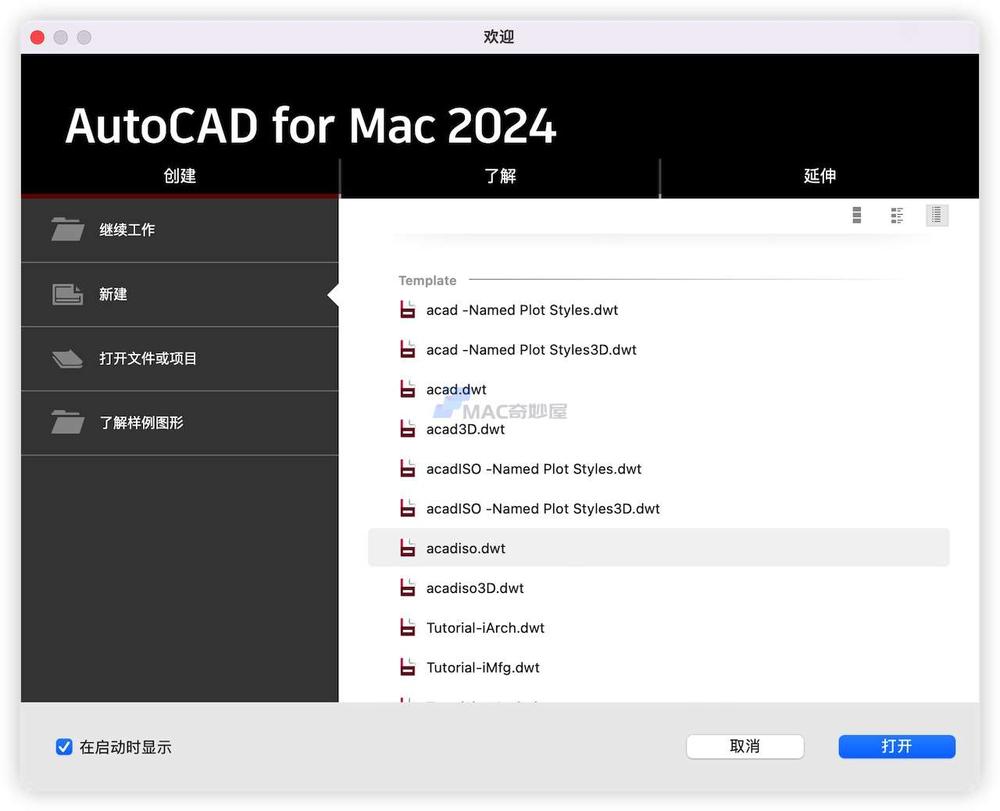This screenshot has width=1000, height=811.
Task: Click the stacked sheets icon beside 打开文件或项目
Action: click(x=68, y=359)
